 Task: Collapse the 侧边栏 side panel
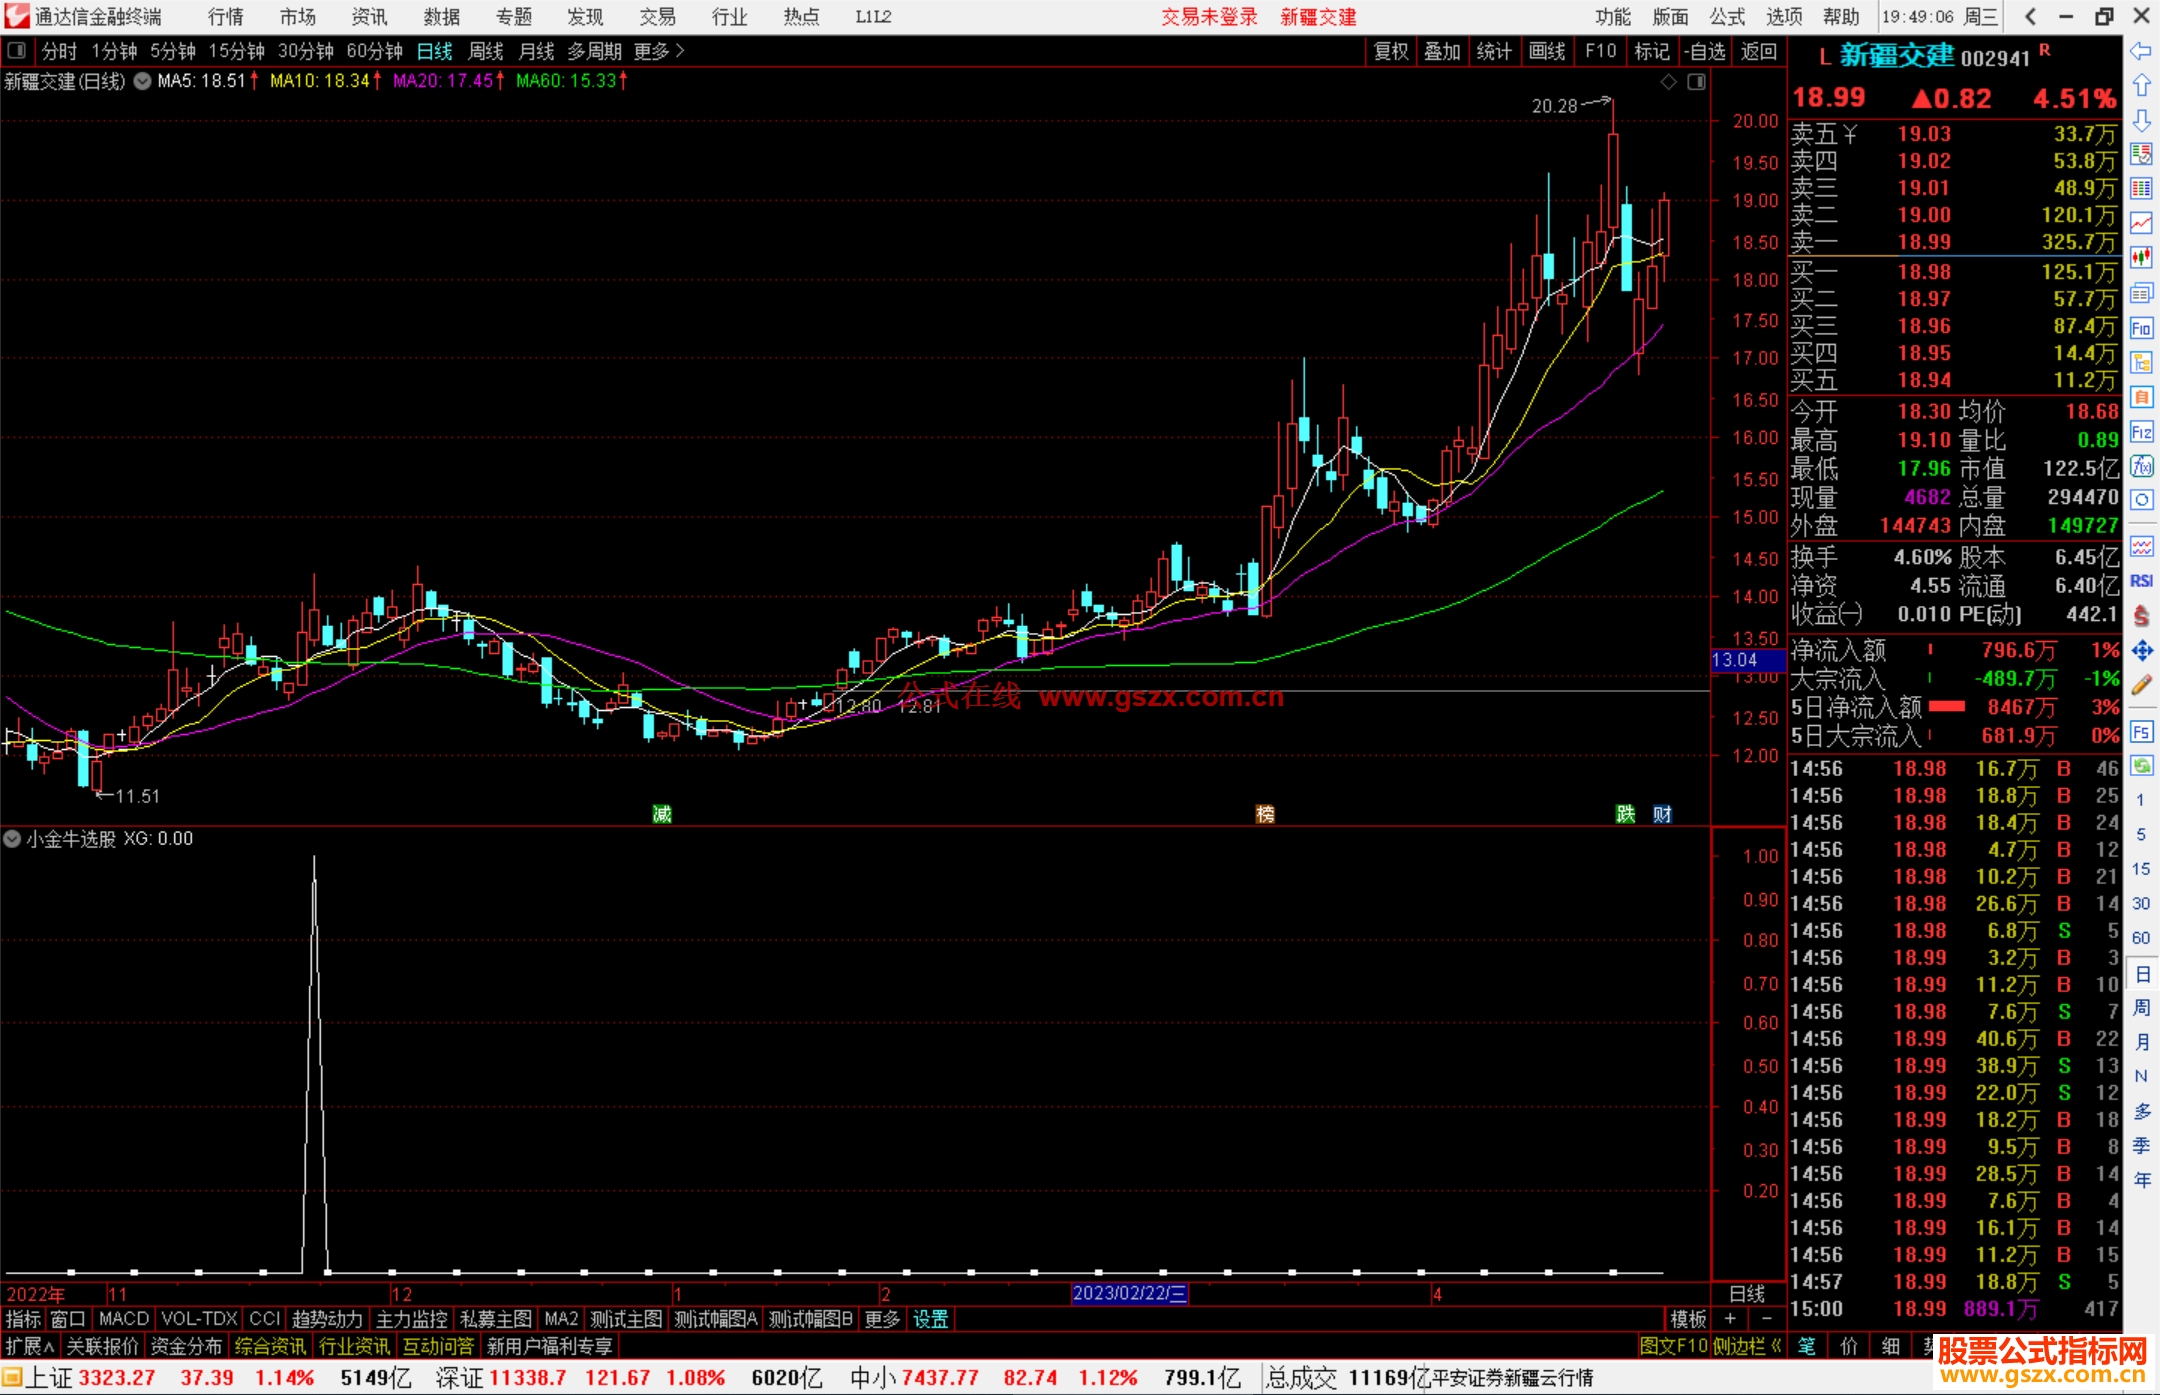click(1747, 1346)
